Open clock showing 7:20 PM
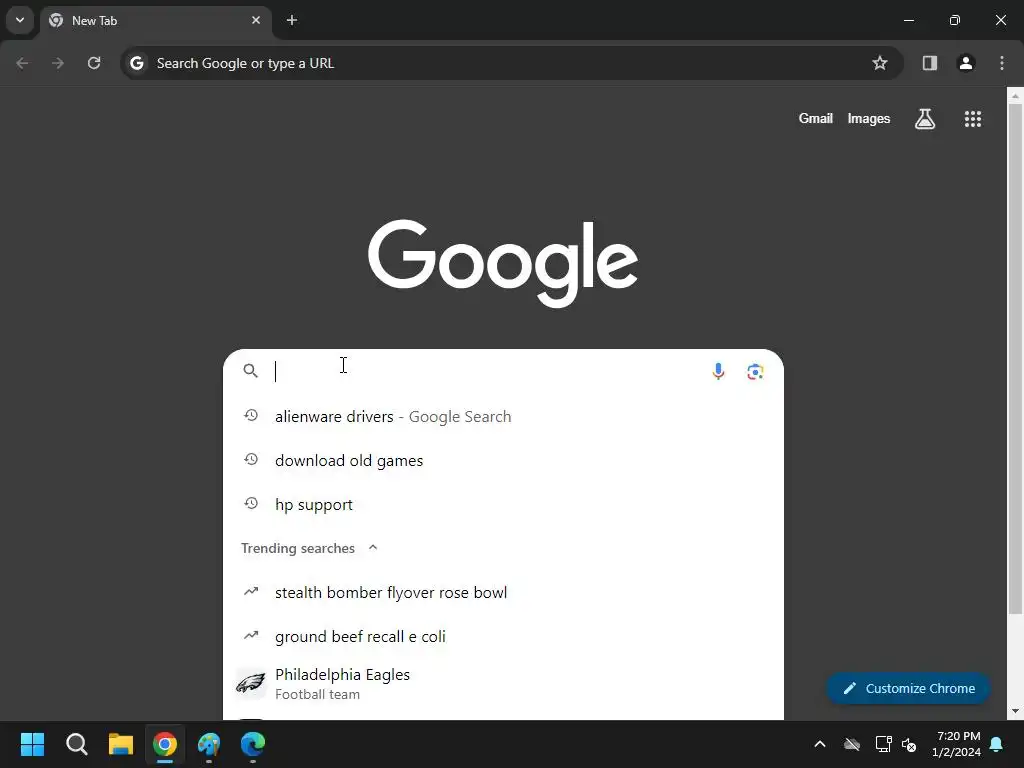The image size is (1024, 768). 956,744
